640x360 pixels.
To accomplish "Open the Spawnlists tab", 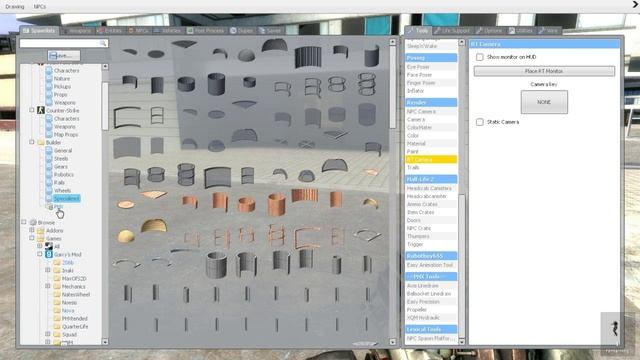I will tap(39, 31).
